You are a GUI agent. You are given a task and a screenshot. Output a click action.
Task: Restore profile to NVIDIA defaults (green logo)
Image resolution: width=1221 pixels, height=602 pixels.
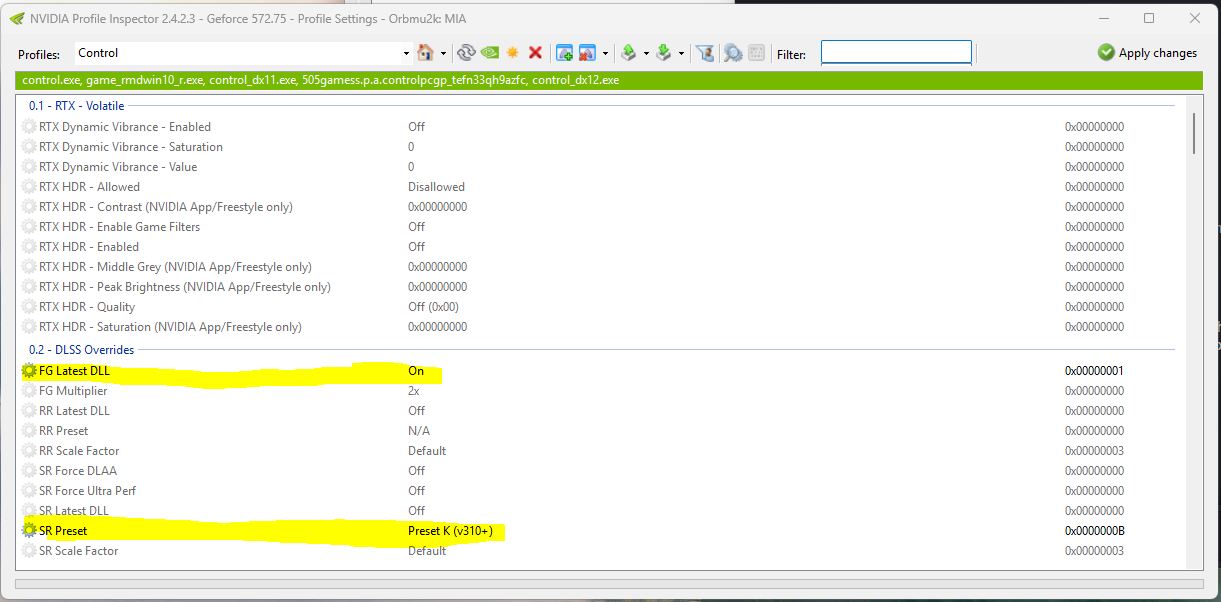pyautogui.click(x=489, y=53)
